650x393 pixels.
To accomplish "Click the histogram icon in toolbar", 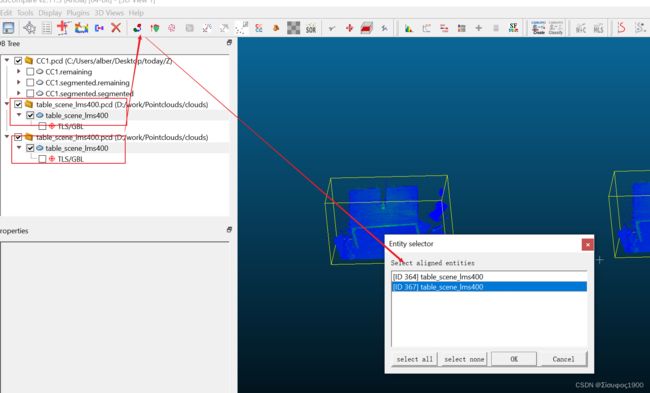I will 409,29.
